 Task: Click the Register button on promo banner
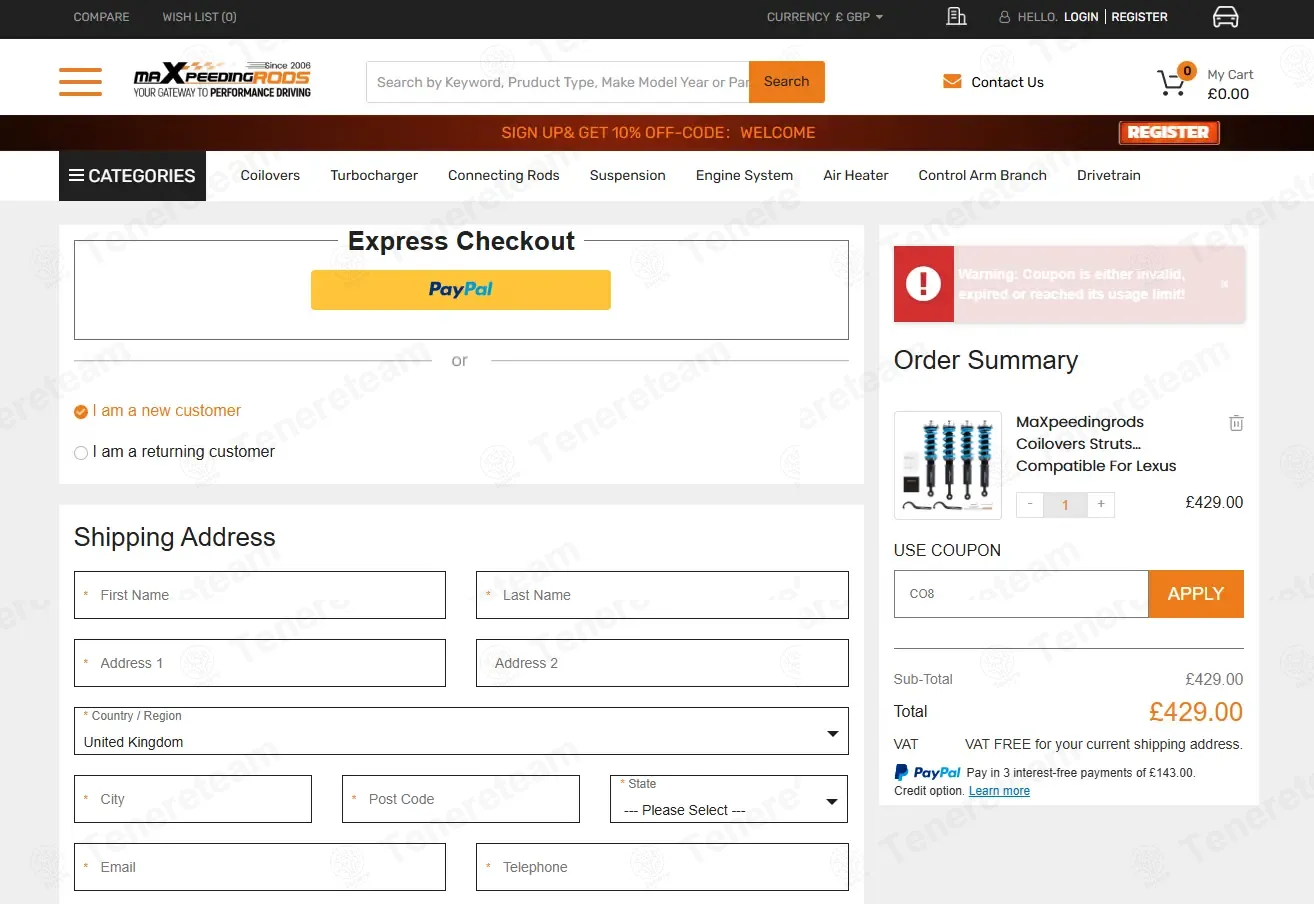pos(1169,132)
